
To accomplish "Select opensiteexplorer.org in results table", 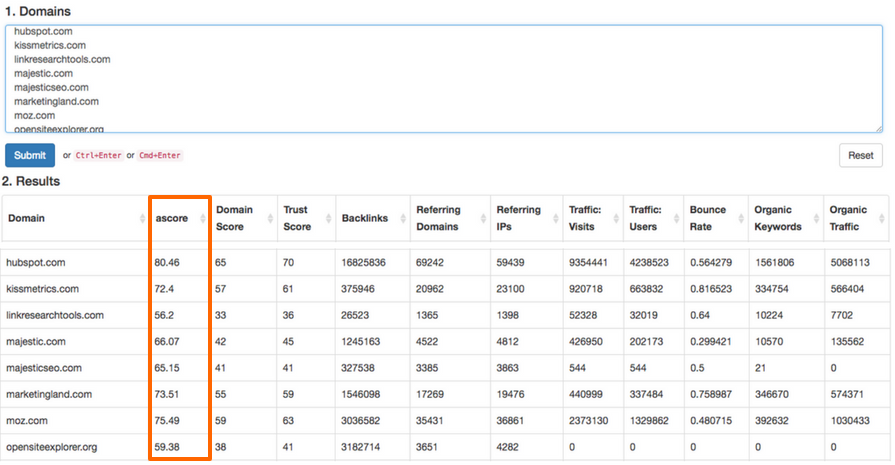I will pyautogui.click(x=51, y=447).
